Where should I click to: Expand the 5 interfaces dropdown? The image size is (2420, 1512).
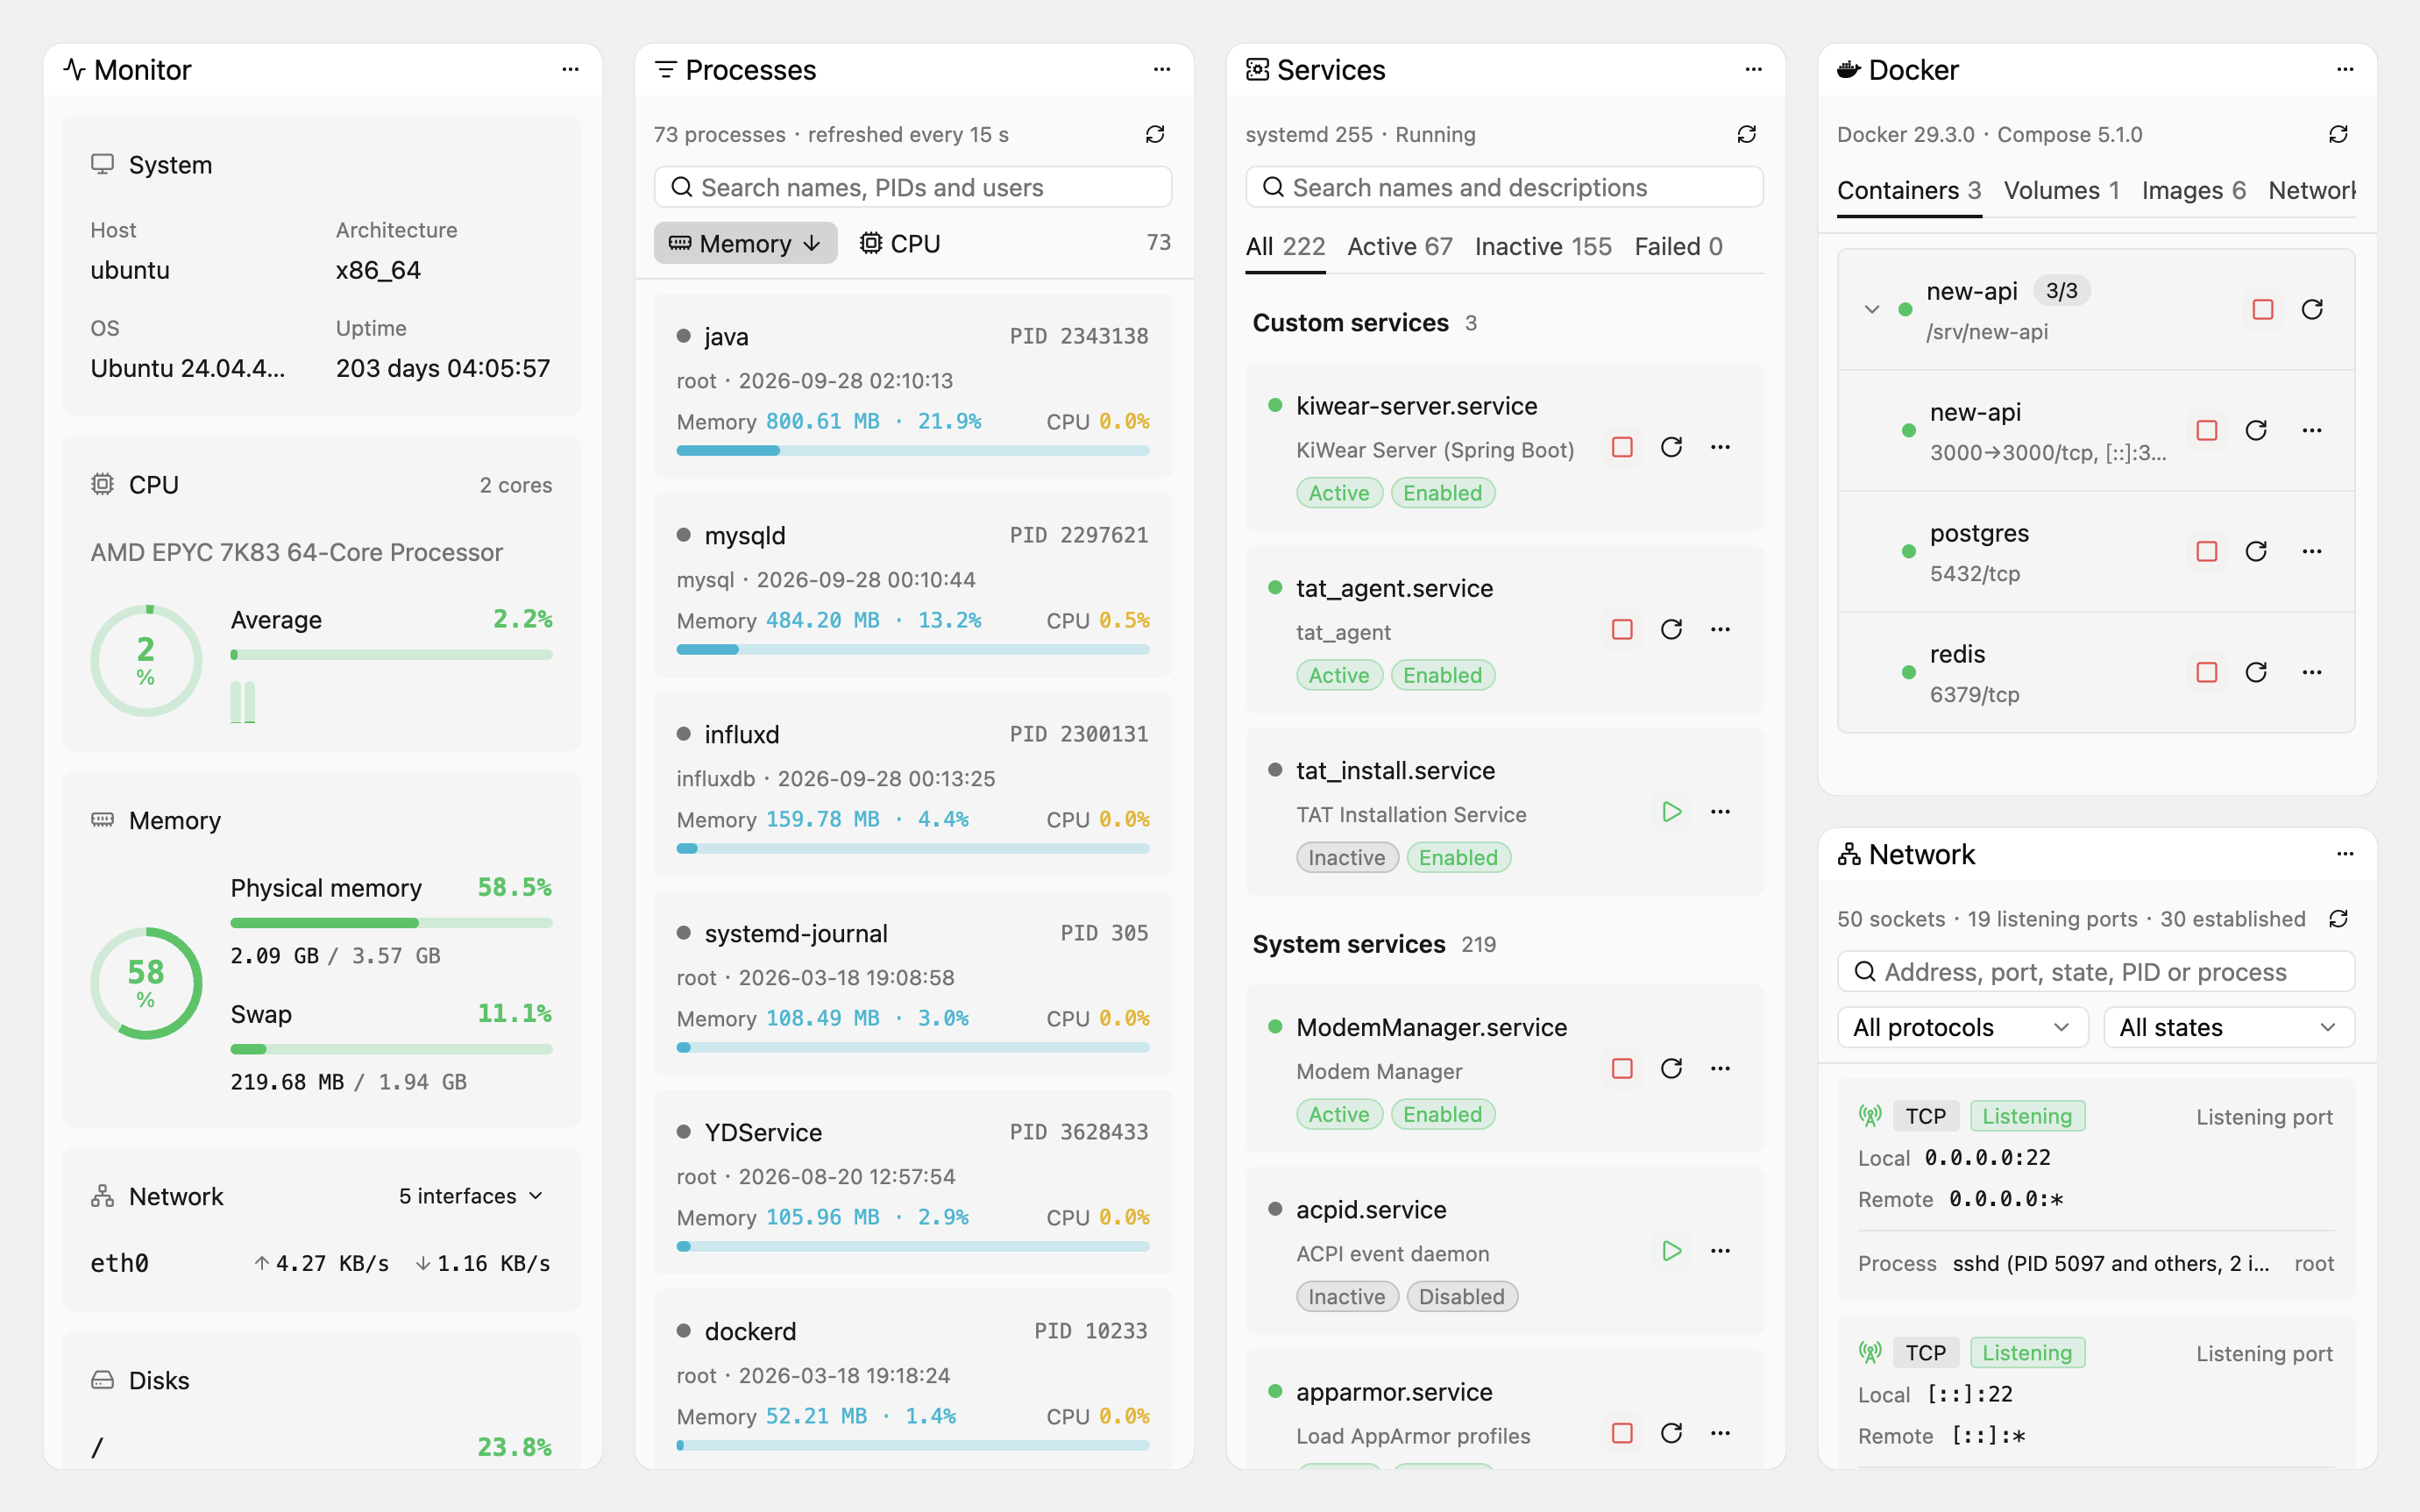click(x=471, y=1197)
